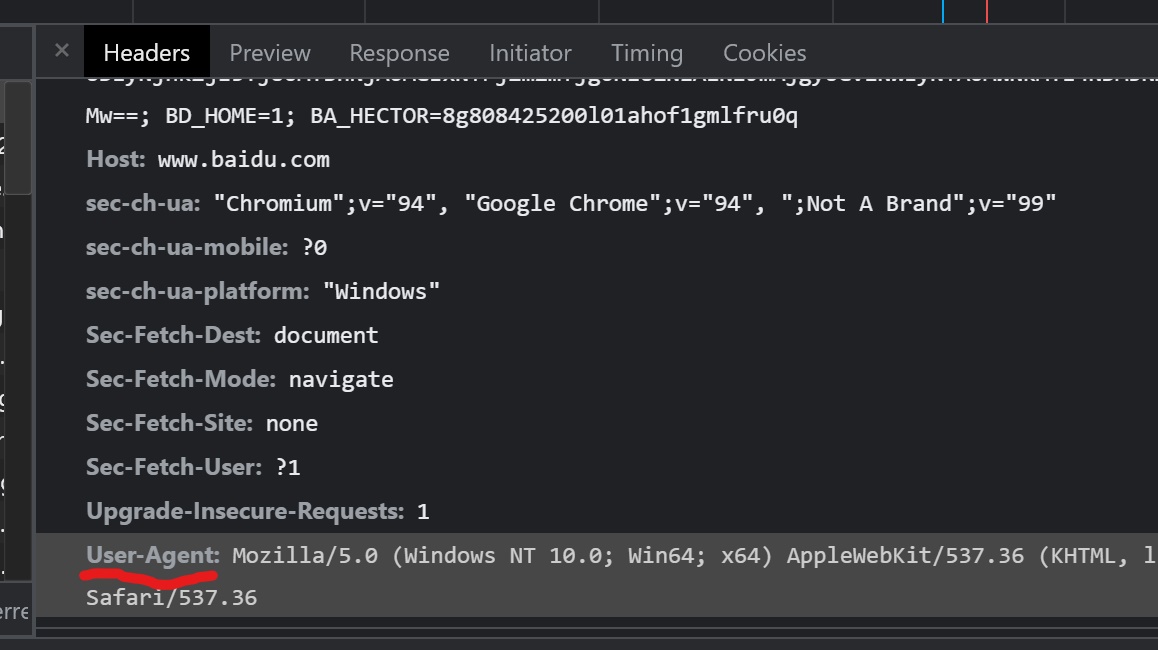Select the "Windows" platform value

click(x=381, y=291)
